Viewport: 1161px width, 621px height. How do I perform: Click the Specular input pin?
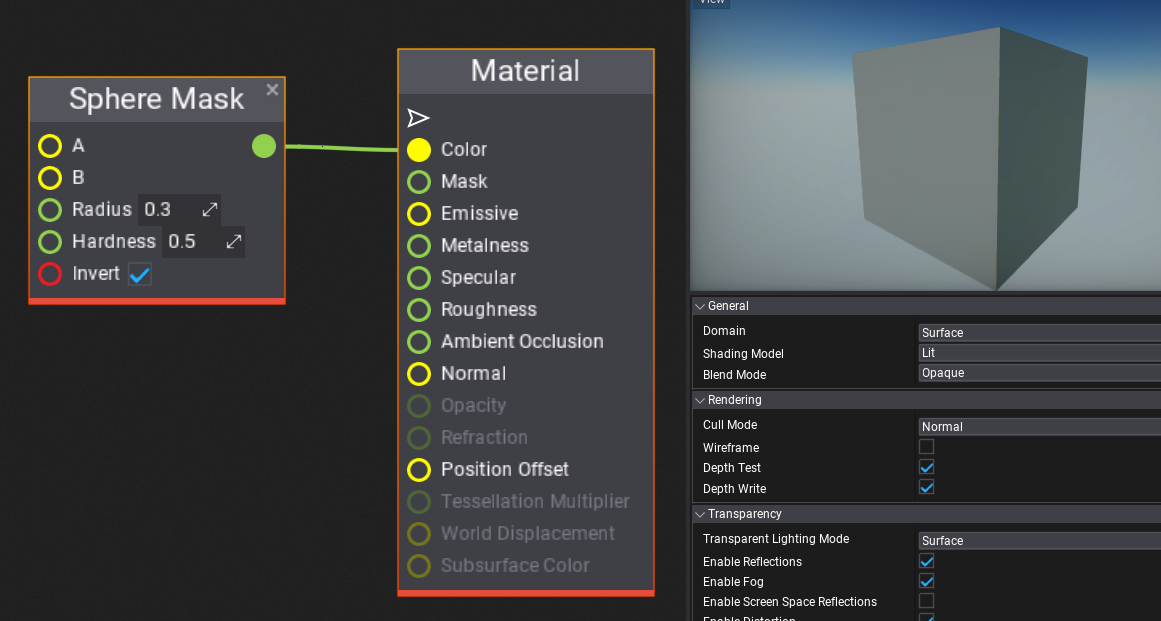[418, 278]
